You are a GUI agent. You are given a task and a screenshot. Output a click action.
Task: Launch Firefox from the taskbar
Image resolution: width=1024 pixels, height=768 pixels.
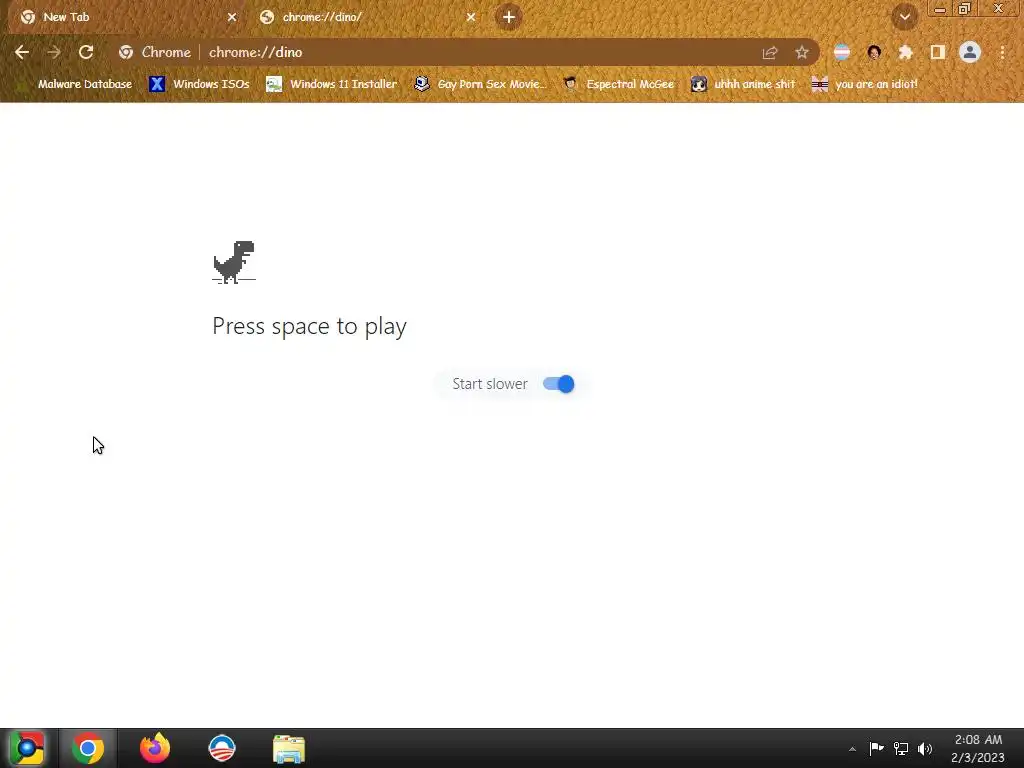pyautogui.click(x=155, y=748)
